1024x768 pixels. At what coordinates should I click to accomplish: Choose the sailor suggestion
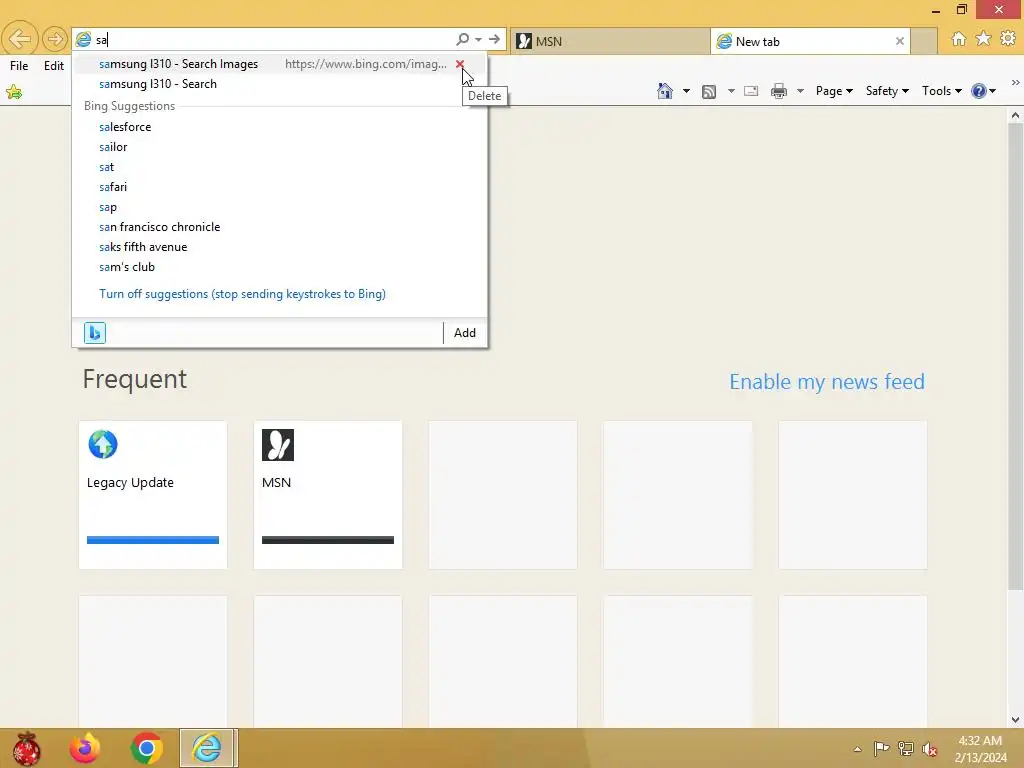click(280, 147)
